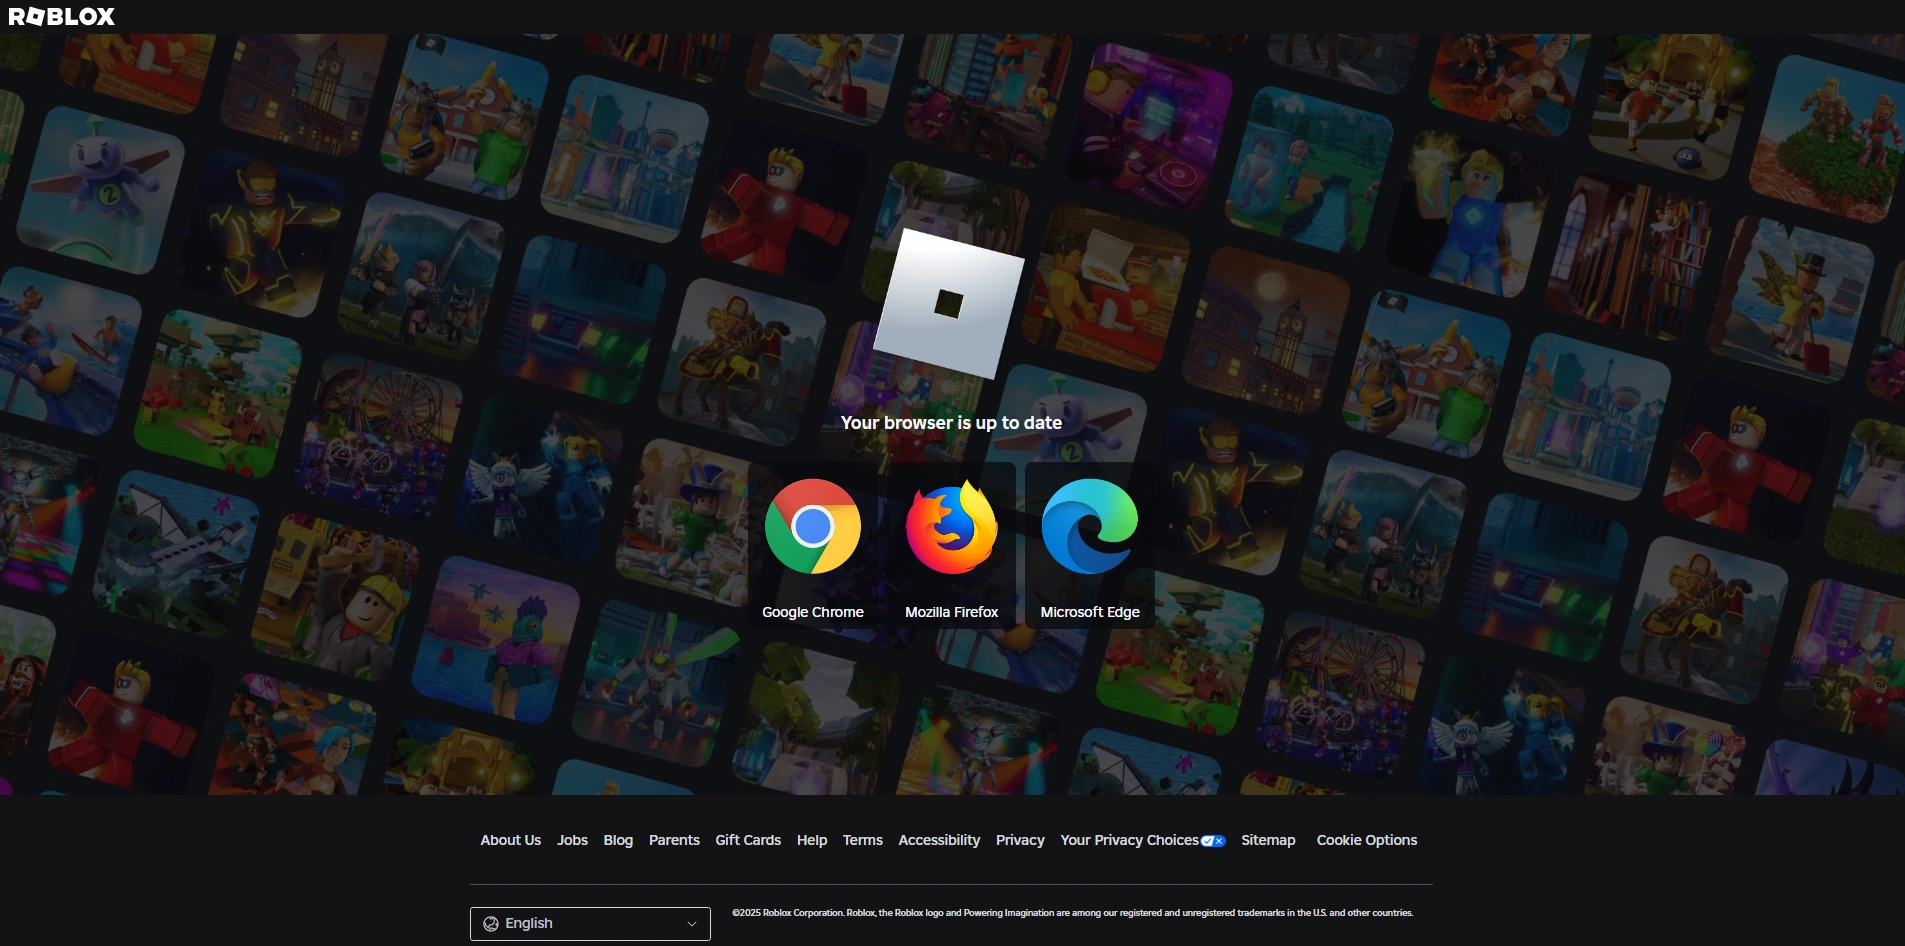
Task: View the Sitemap link
Action: pos(1268,840)
